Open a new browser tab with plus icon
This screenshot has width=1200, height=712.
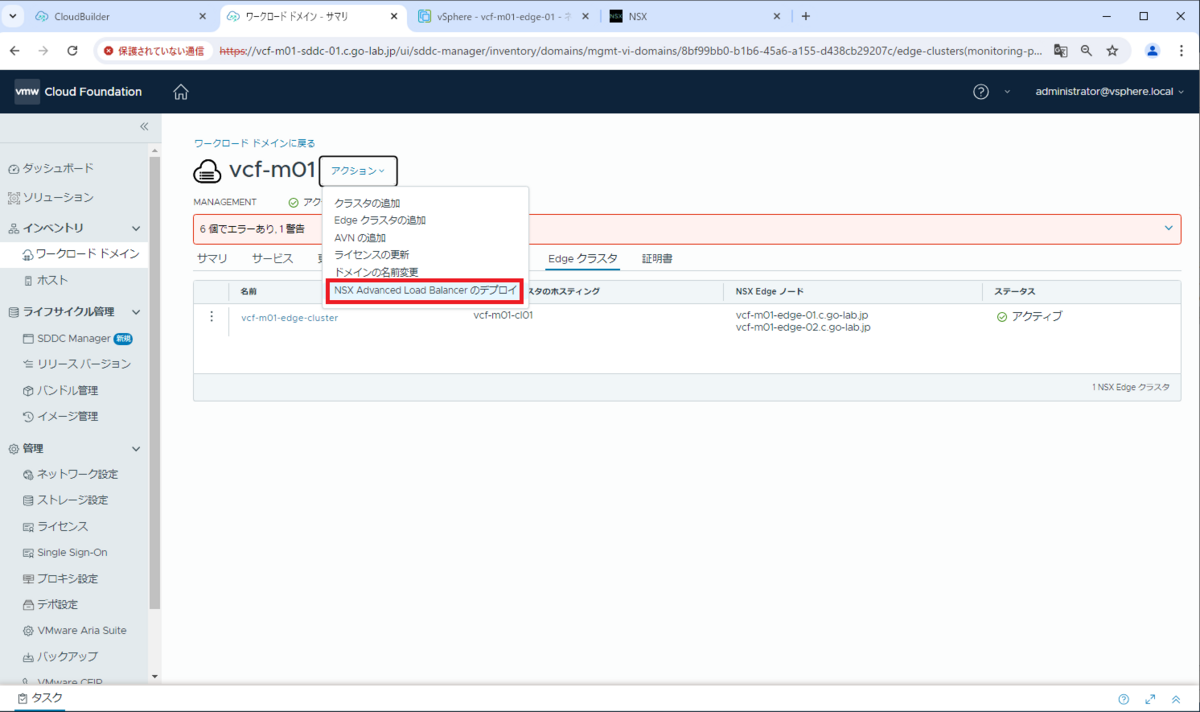click(806, 16)
